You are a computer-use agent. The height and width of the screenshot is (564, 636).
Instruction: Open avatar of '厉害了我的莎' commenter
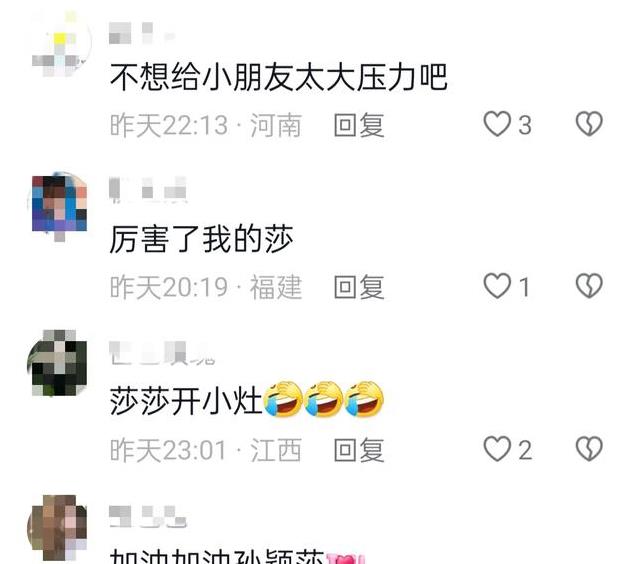click(x=59, y=206)
